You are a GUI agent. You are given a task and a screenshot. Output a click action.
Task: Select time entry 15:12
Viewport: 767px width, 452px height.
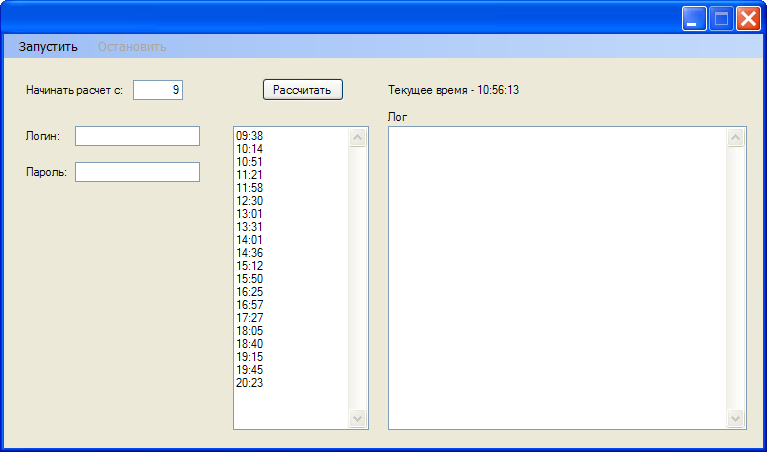249,266
